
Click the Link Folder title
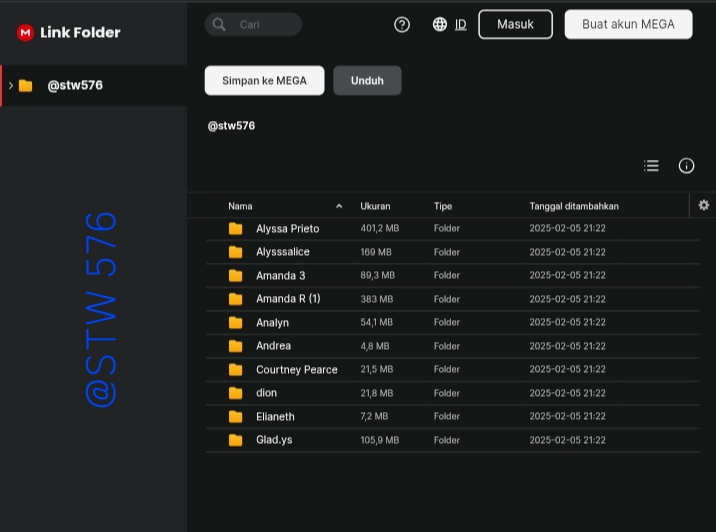80,32
